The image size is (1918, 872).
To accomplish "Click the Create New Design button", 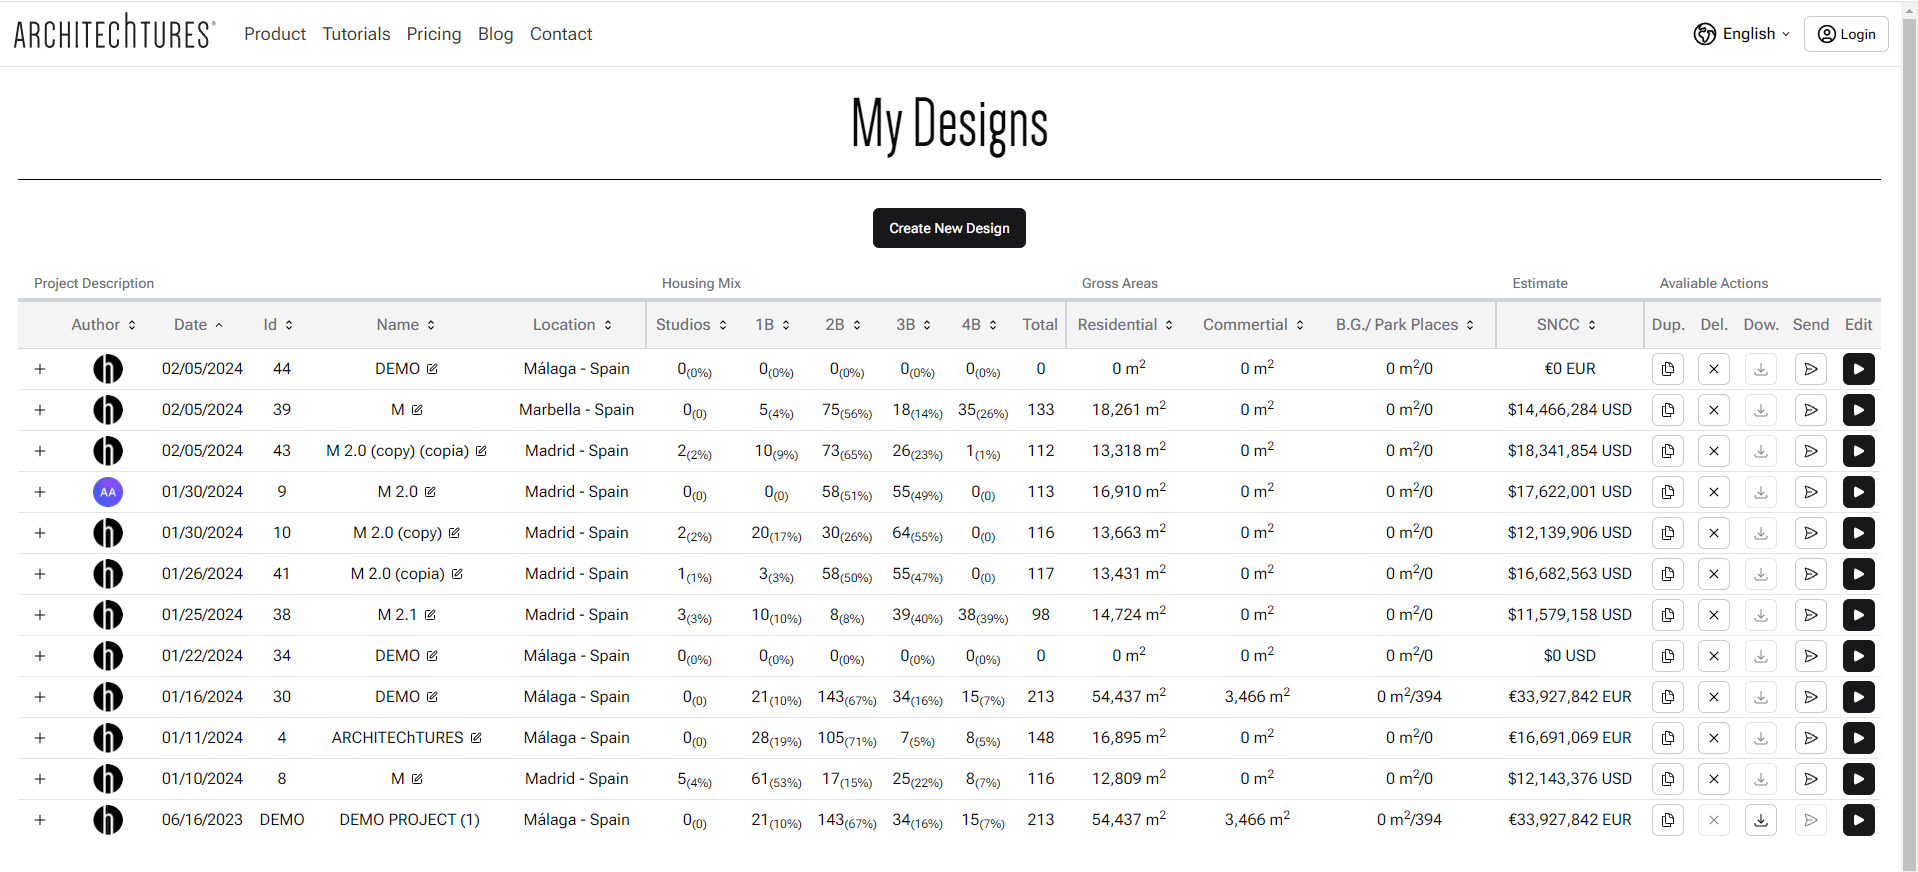I will [949, 228].
